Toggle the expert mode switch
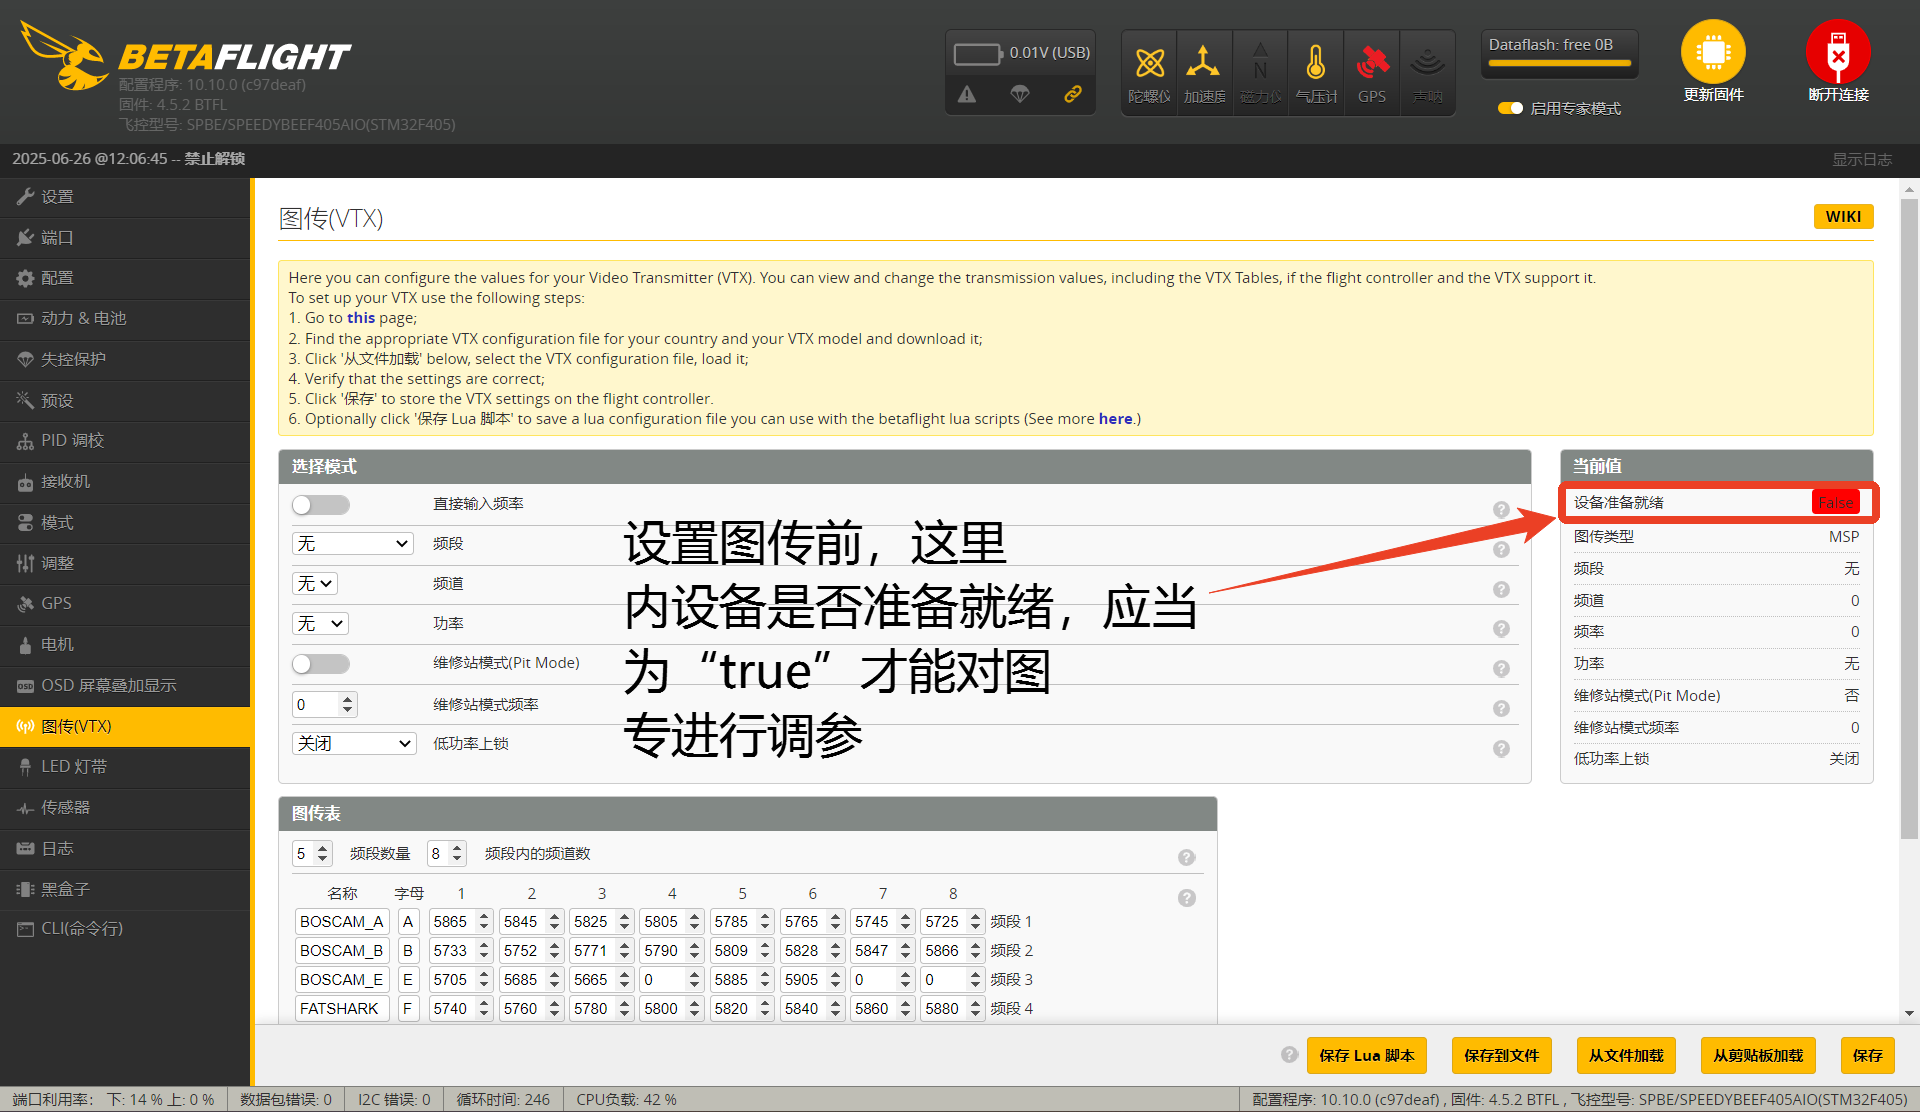The height and width of the screenshot is (1112, 1920). point(1510,108)
